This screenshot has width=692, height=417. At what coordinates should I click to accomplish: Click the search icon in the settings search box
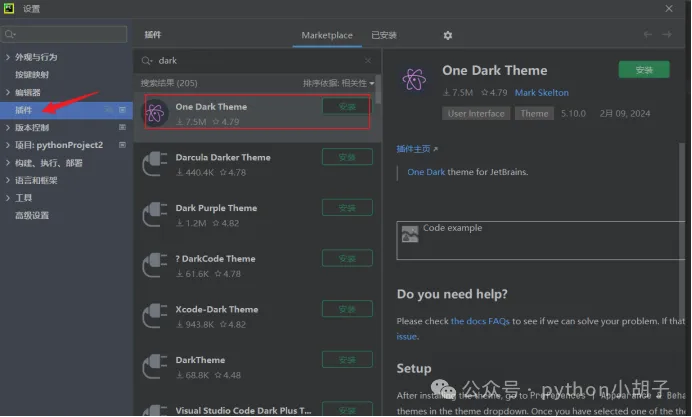10,34
